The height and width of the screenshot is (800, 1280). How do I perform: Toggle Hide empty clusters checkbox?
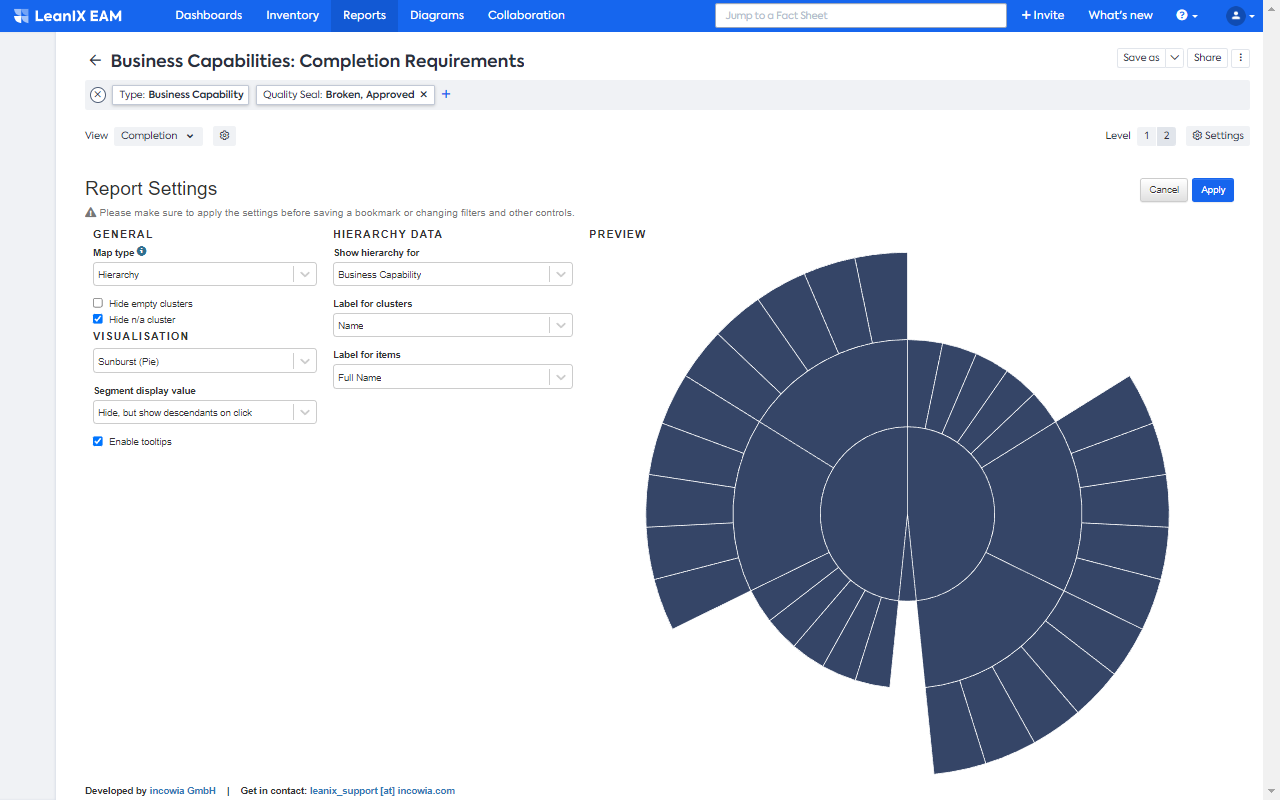pyautogui.click(x=98, y=303)
